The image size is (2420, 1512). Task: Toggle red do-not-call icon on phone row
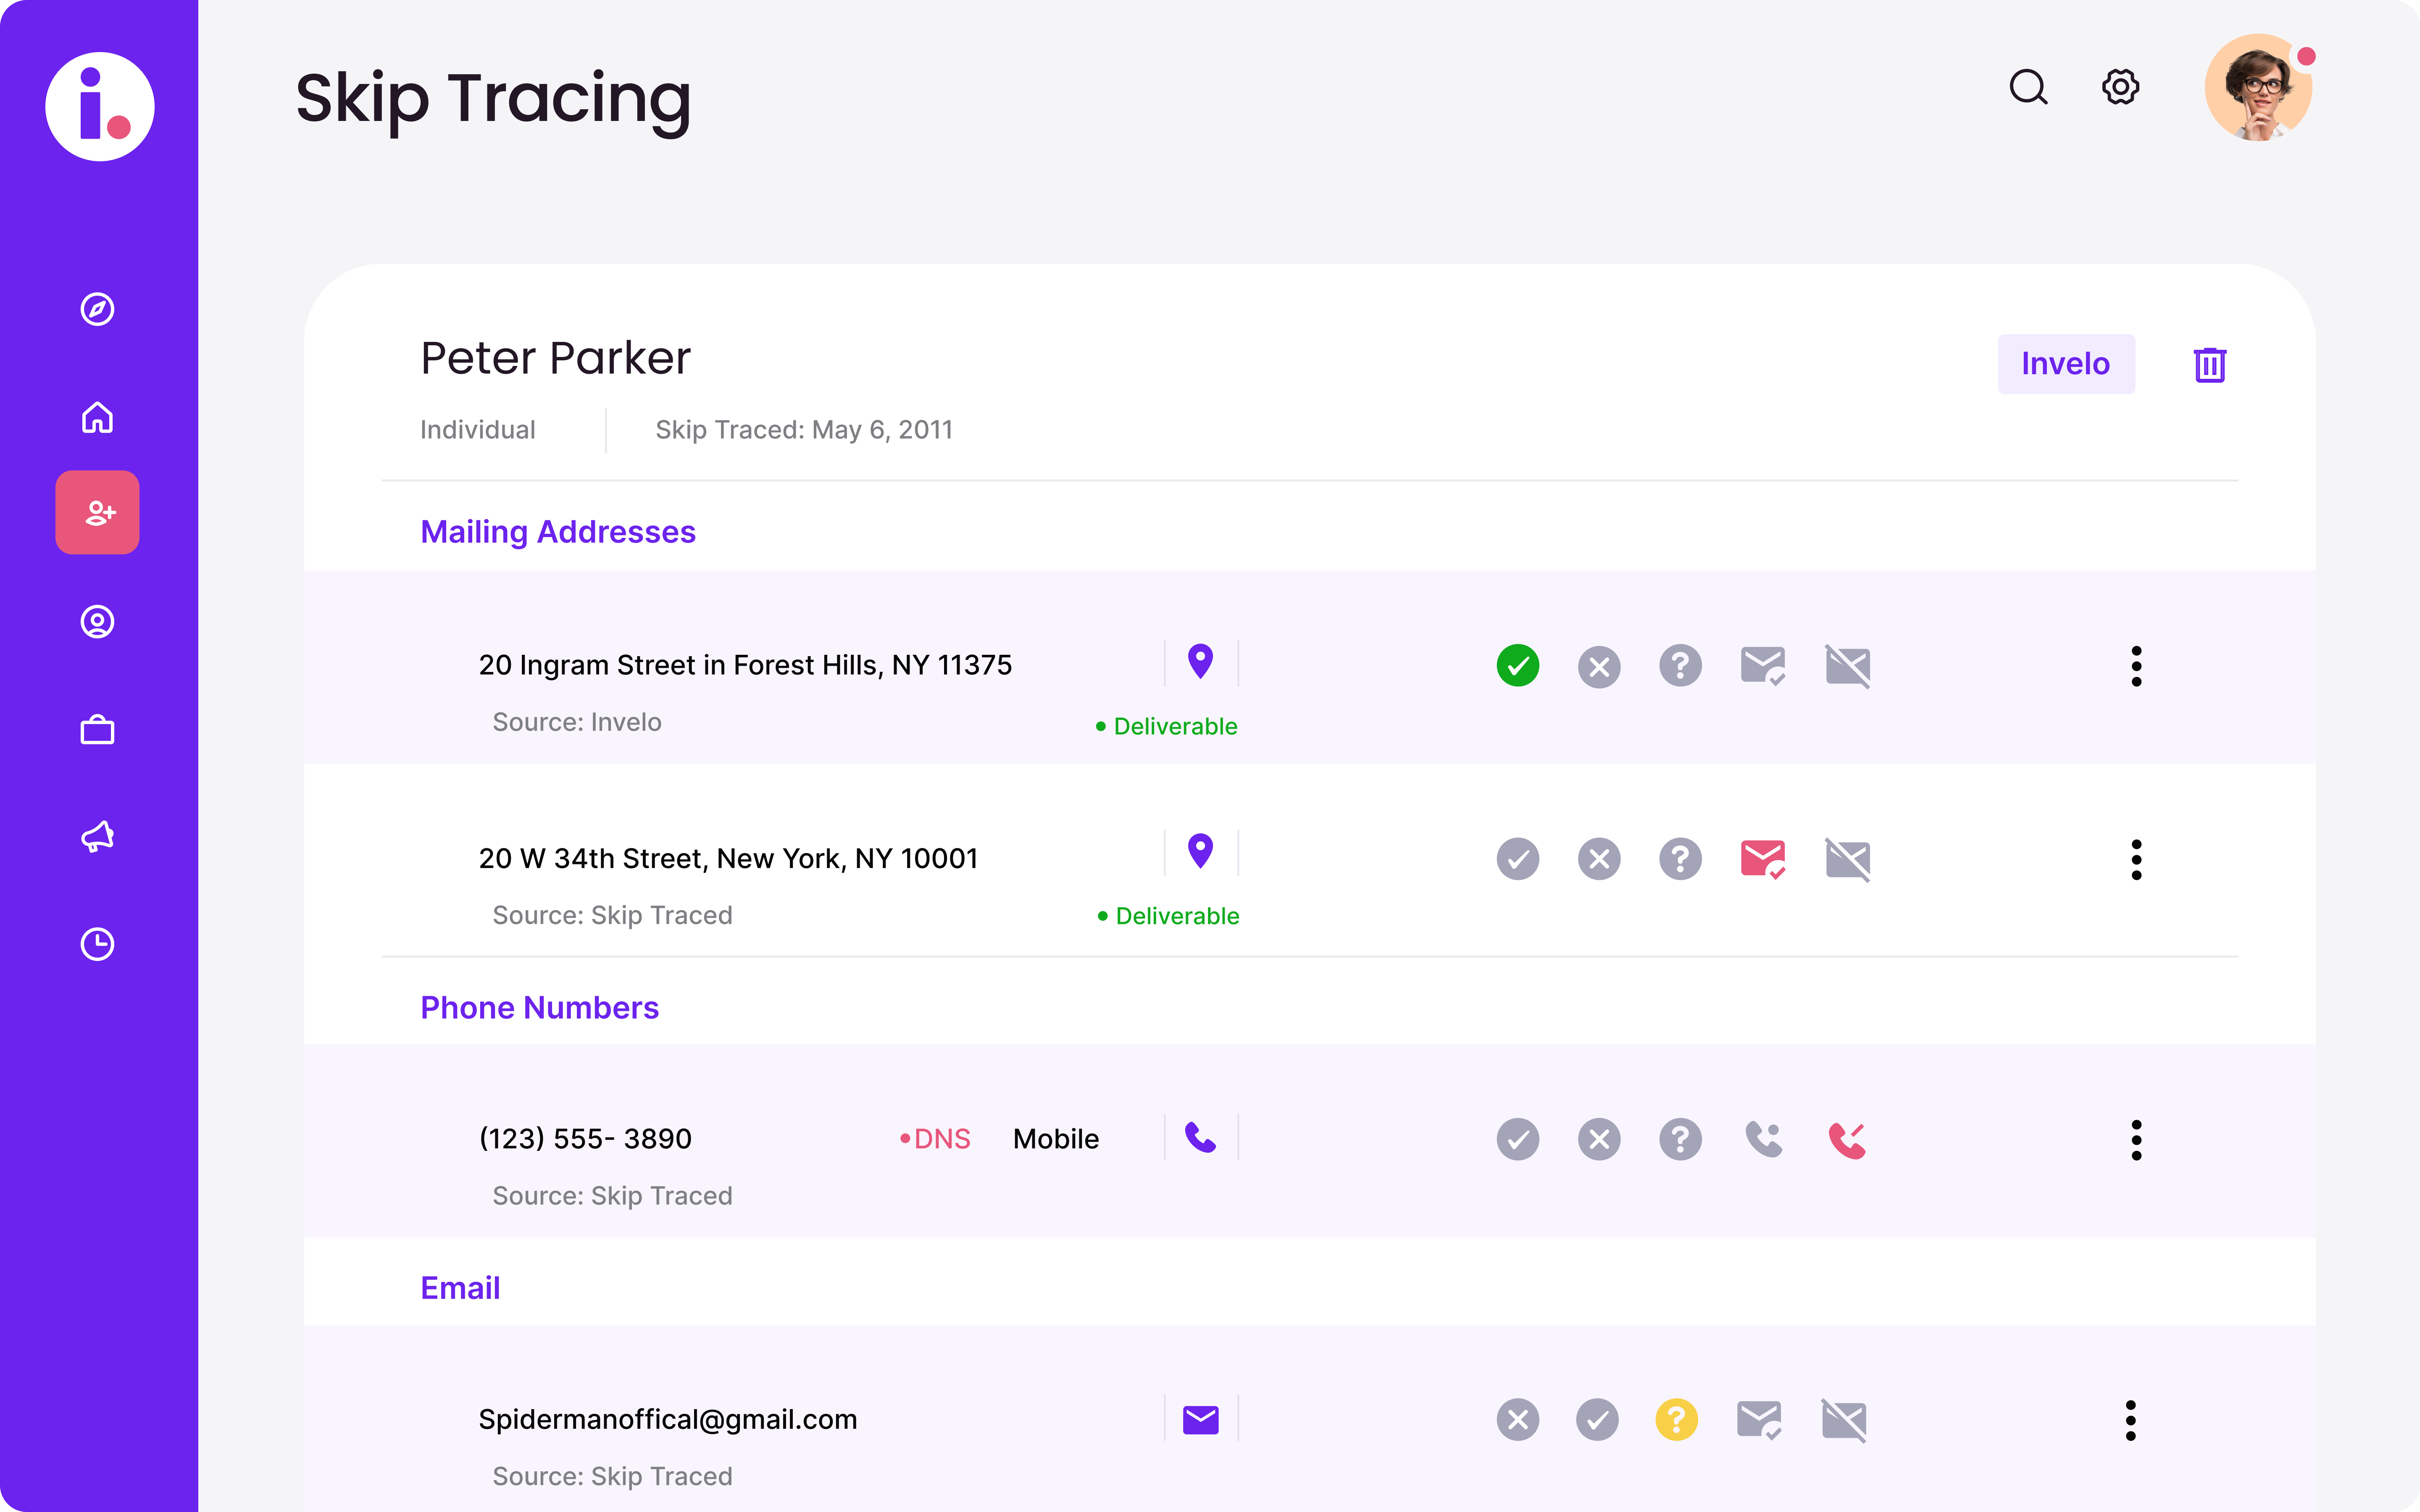click(1846, 1139)
